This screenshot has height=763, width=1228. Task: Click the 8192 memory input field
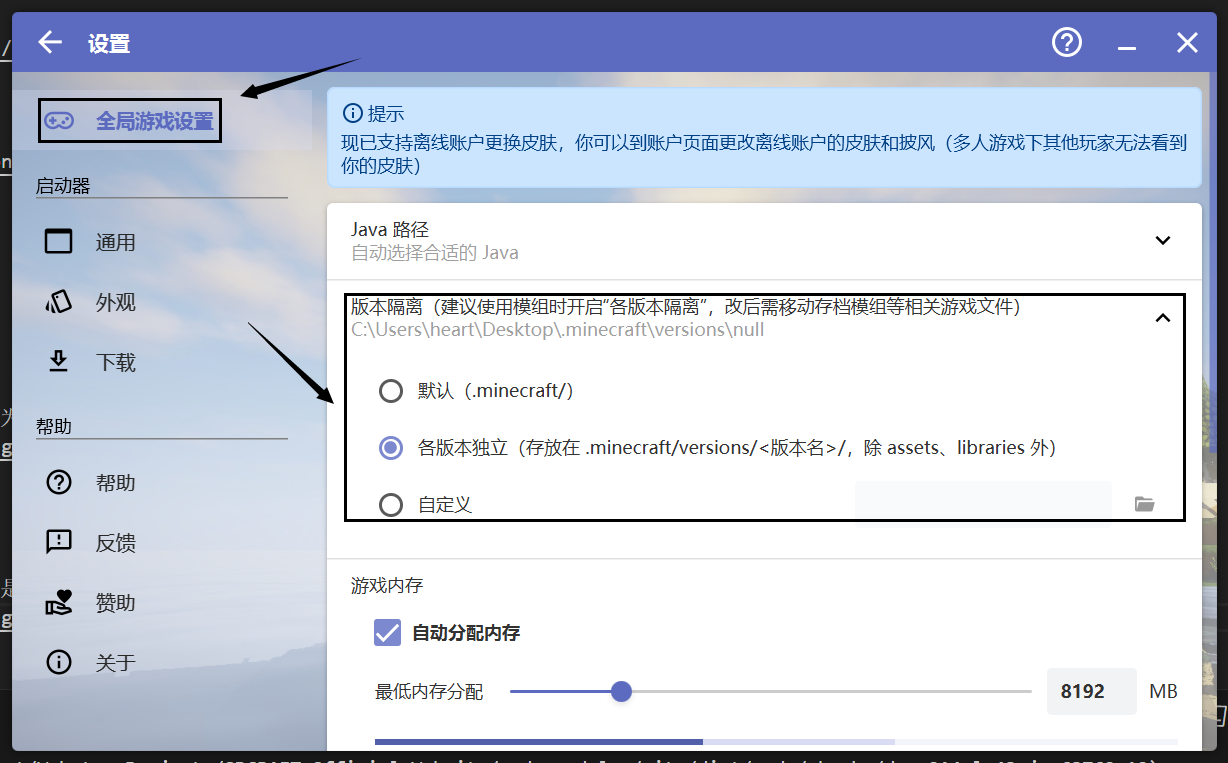[x=1090, y=691]
